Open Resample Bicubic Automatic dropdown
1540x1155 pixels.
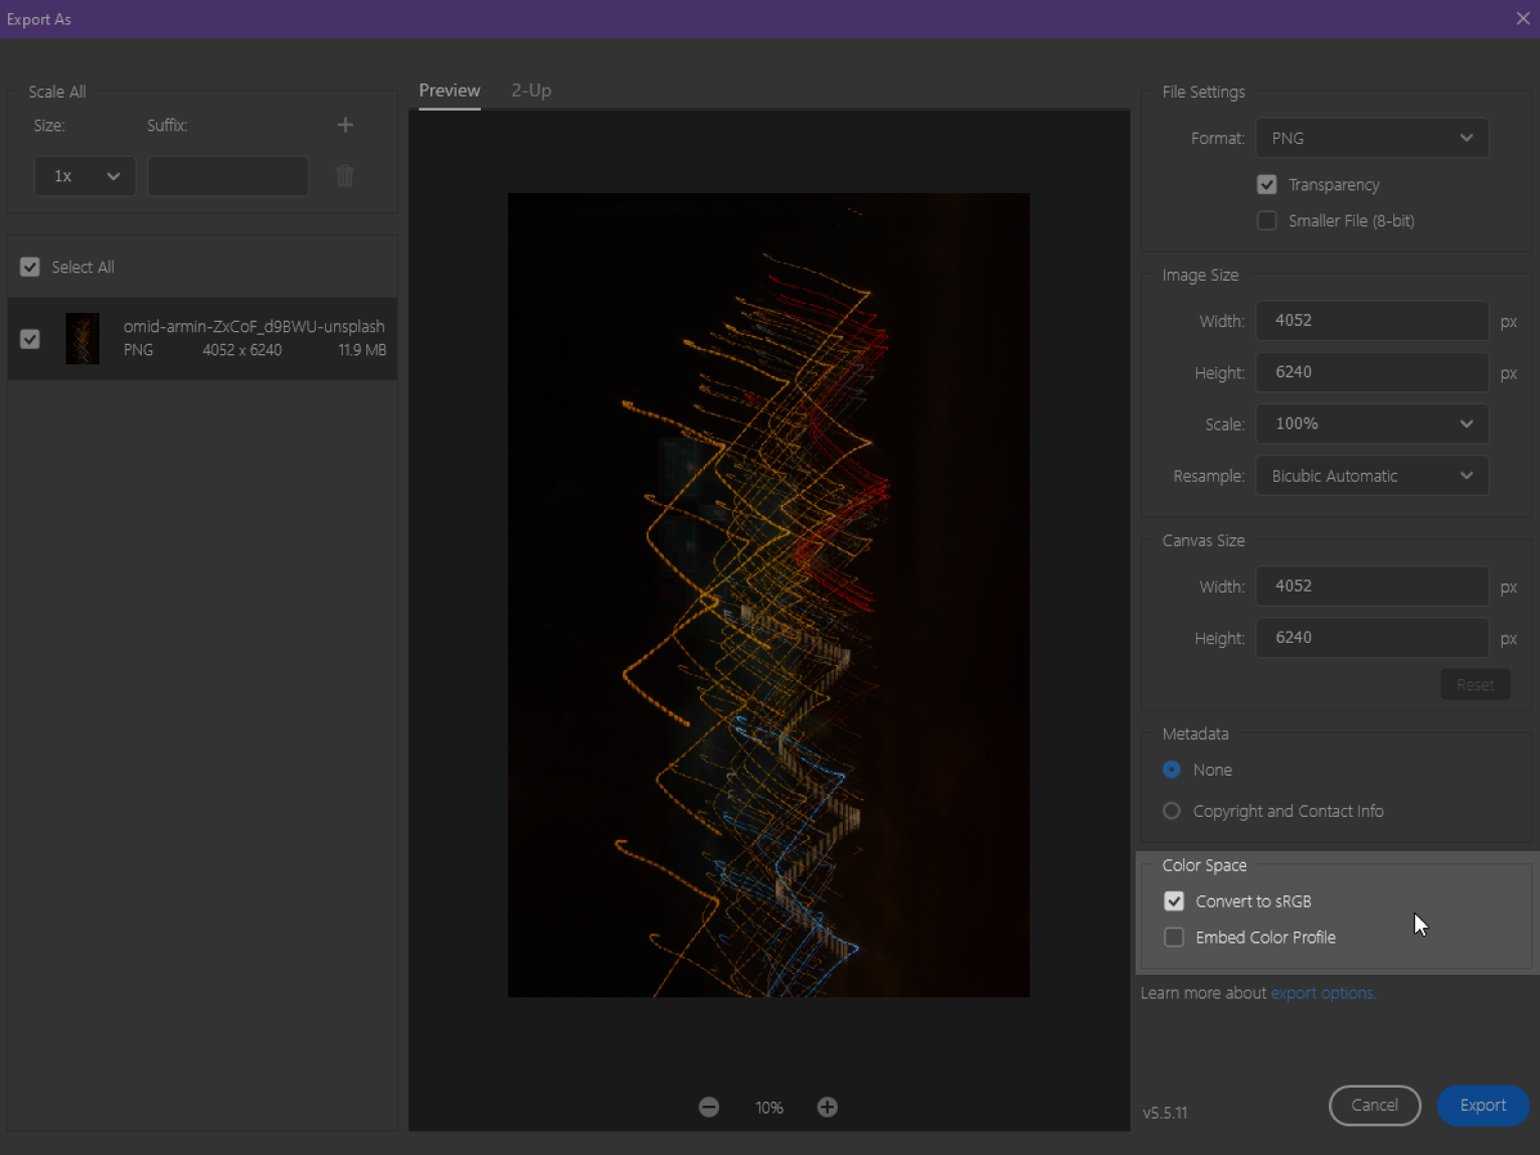1371,476
